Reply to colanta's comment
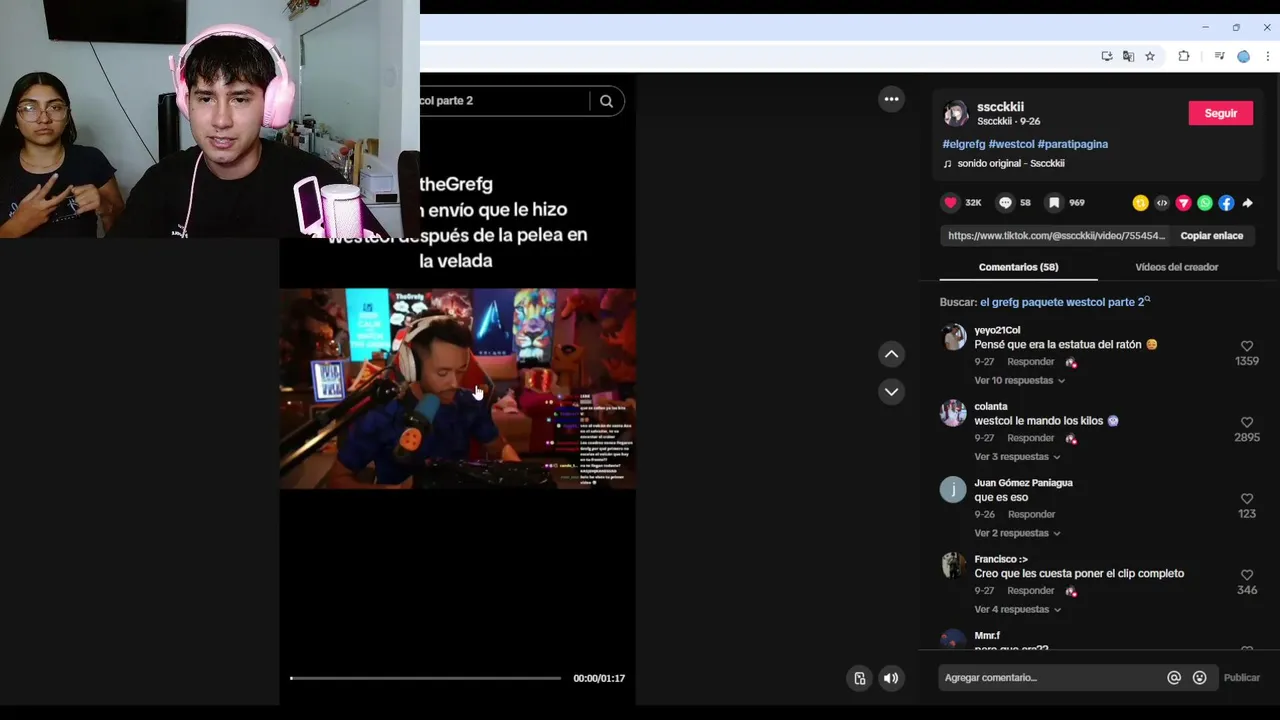The height and width of the screenshot is (720, 1280). point(1030,438)
